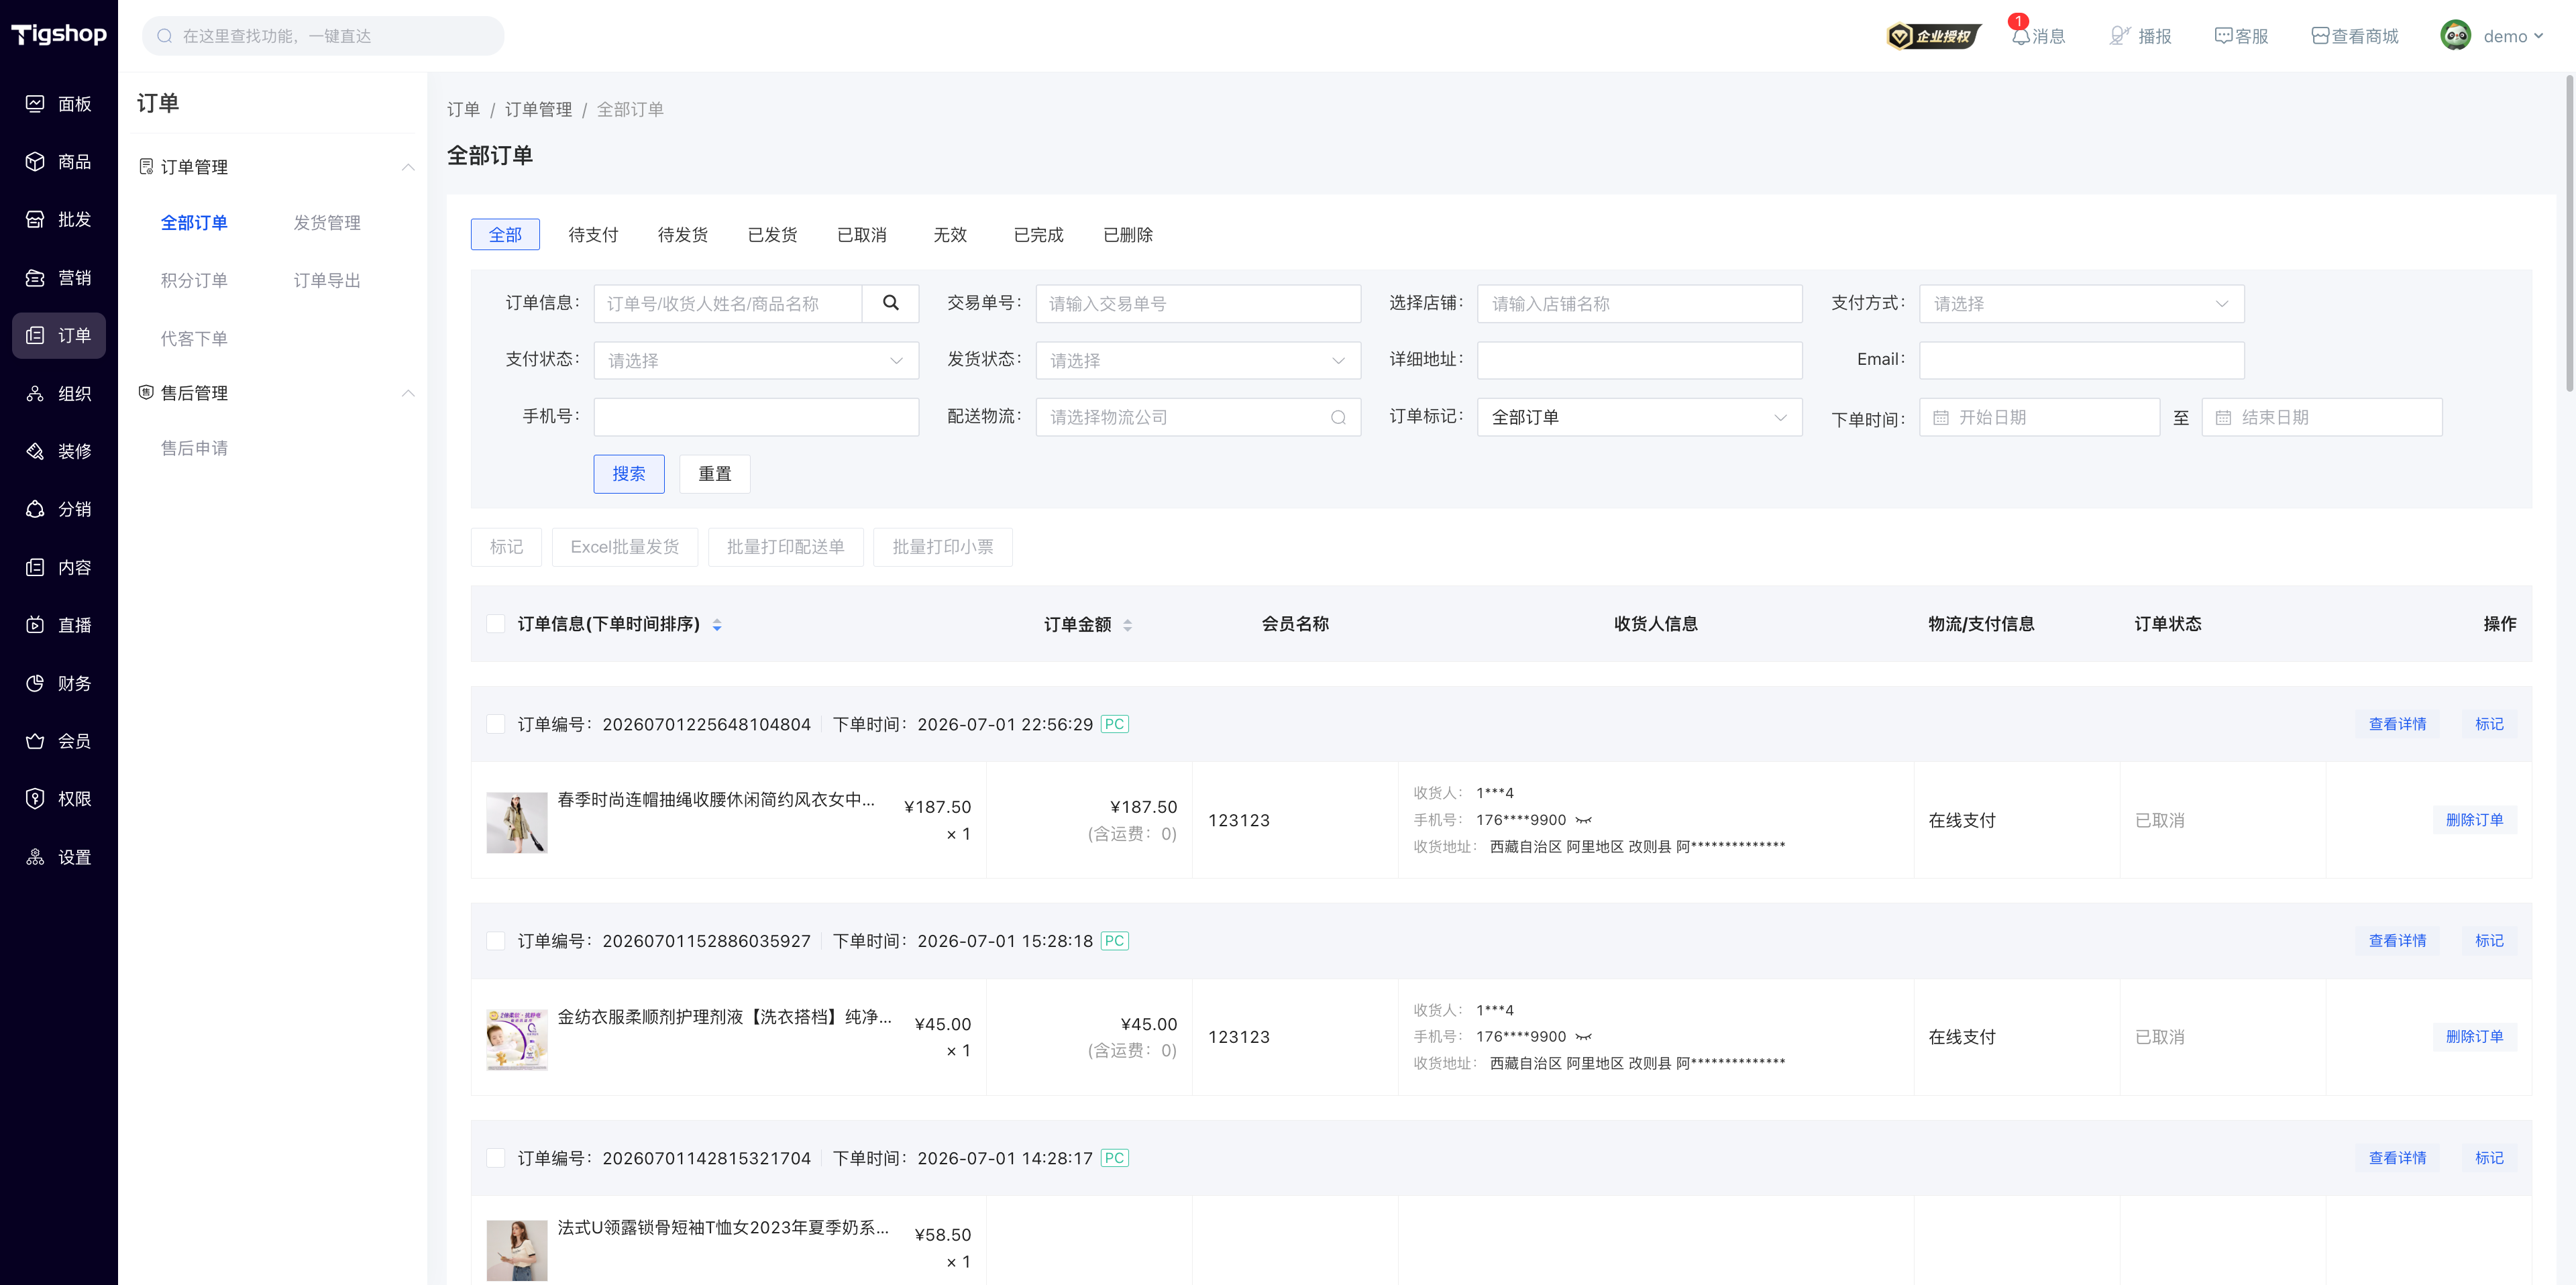Open the 客服 customer service icon
Image resolution: width=2576 pixels, height=1285 pixels.
(x=2223, y=36)
